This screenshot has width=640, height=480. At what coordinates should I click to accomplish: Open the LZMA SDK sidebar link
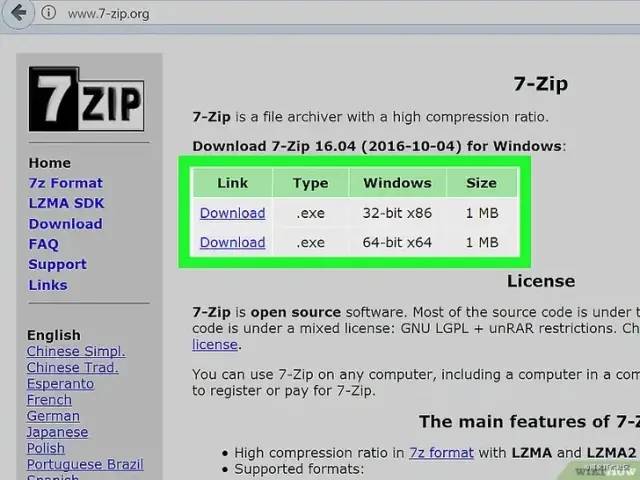coord(67,203)
